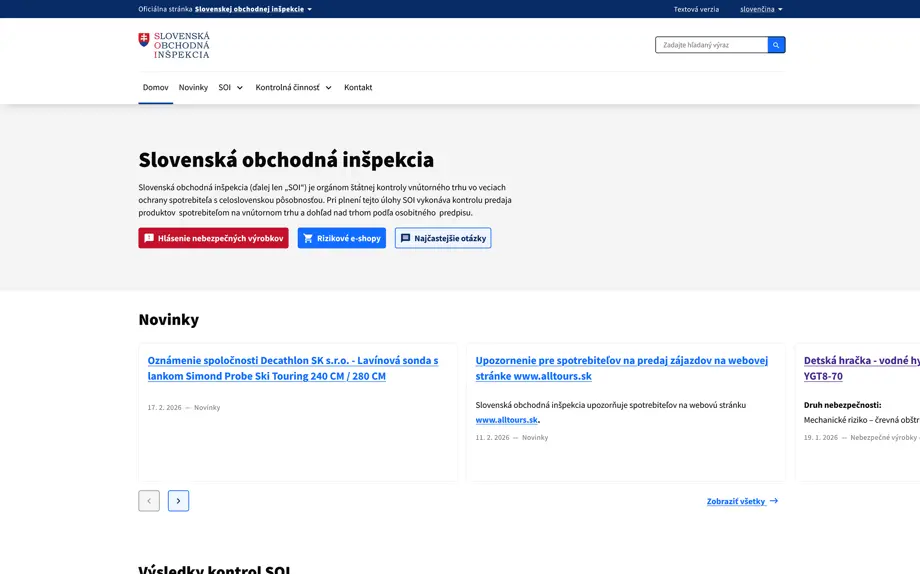920x574 pixels.
Task: Open the Domov menu item
Action: (155, 87)
